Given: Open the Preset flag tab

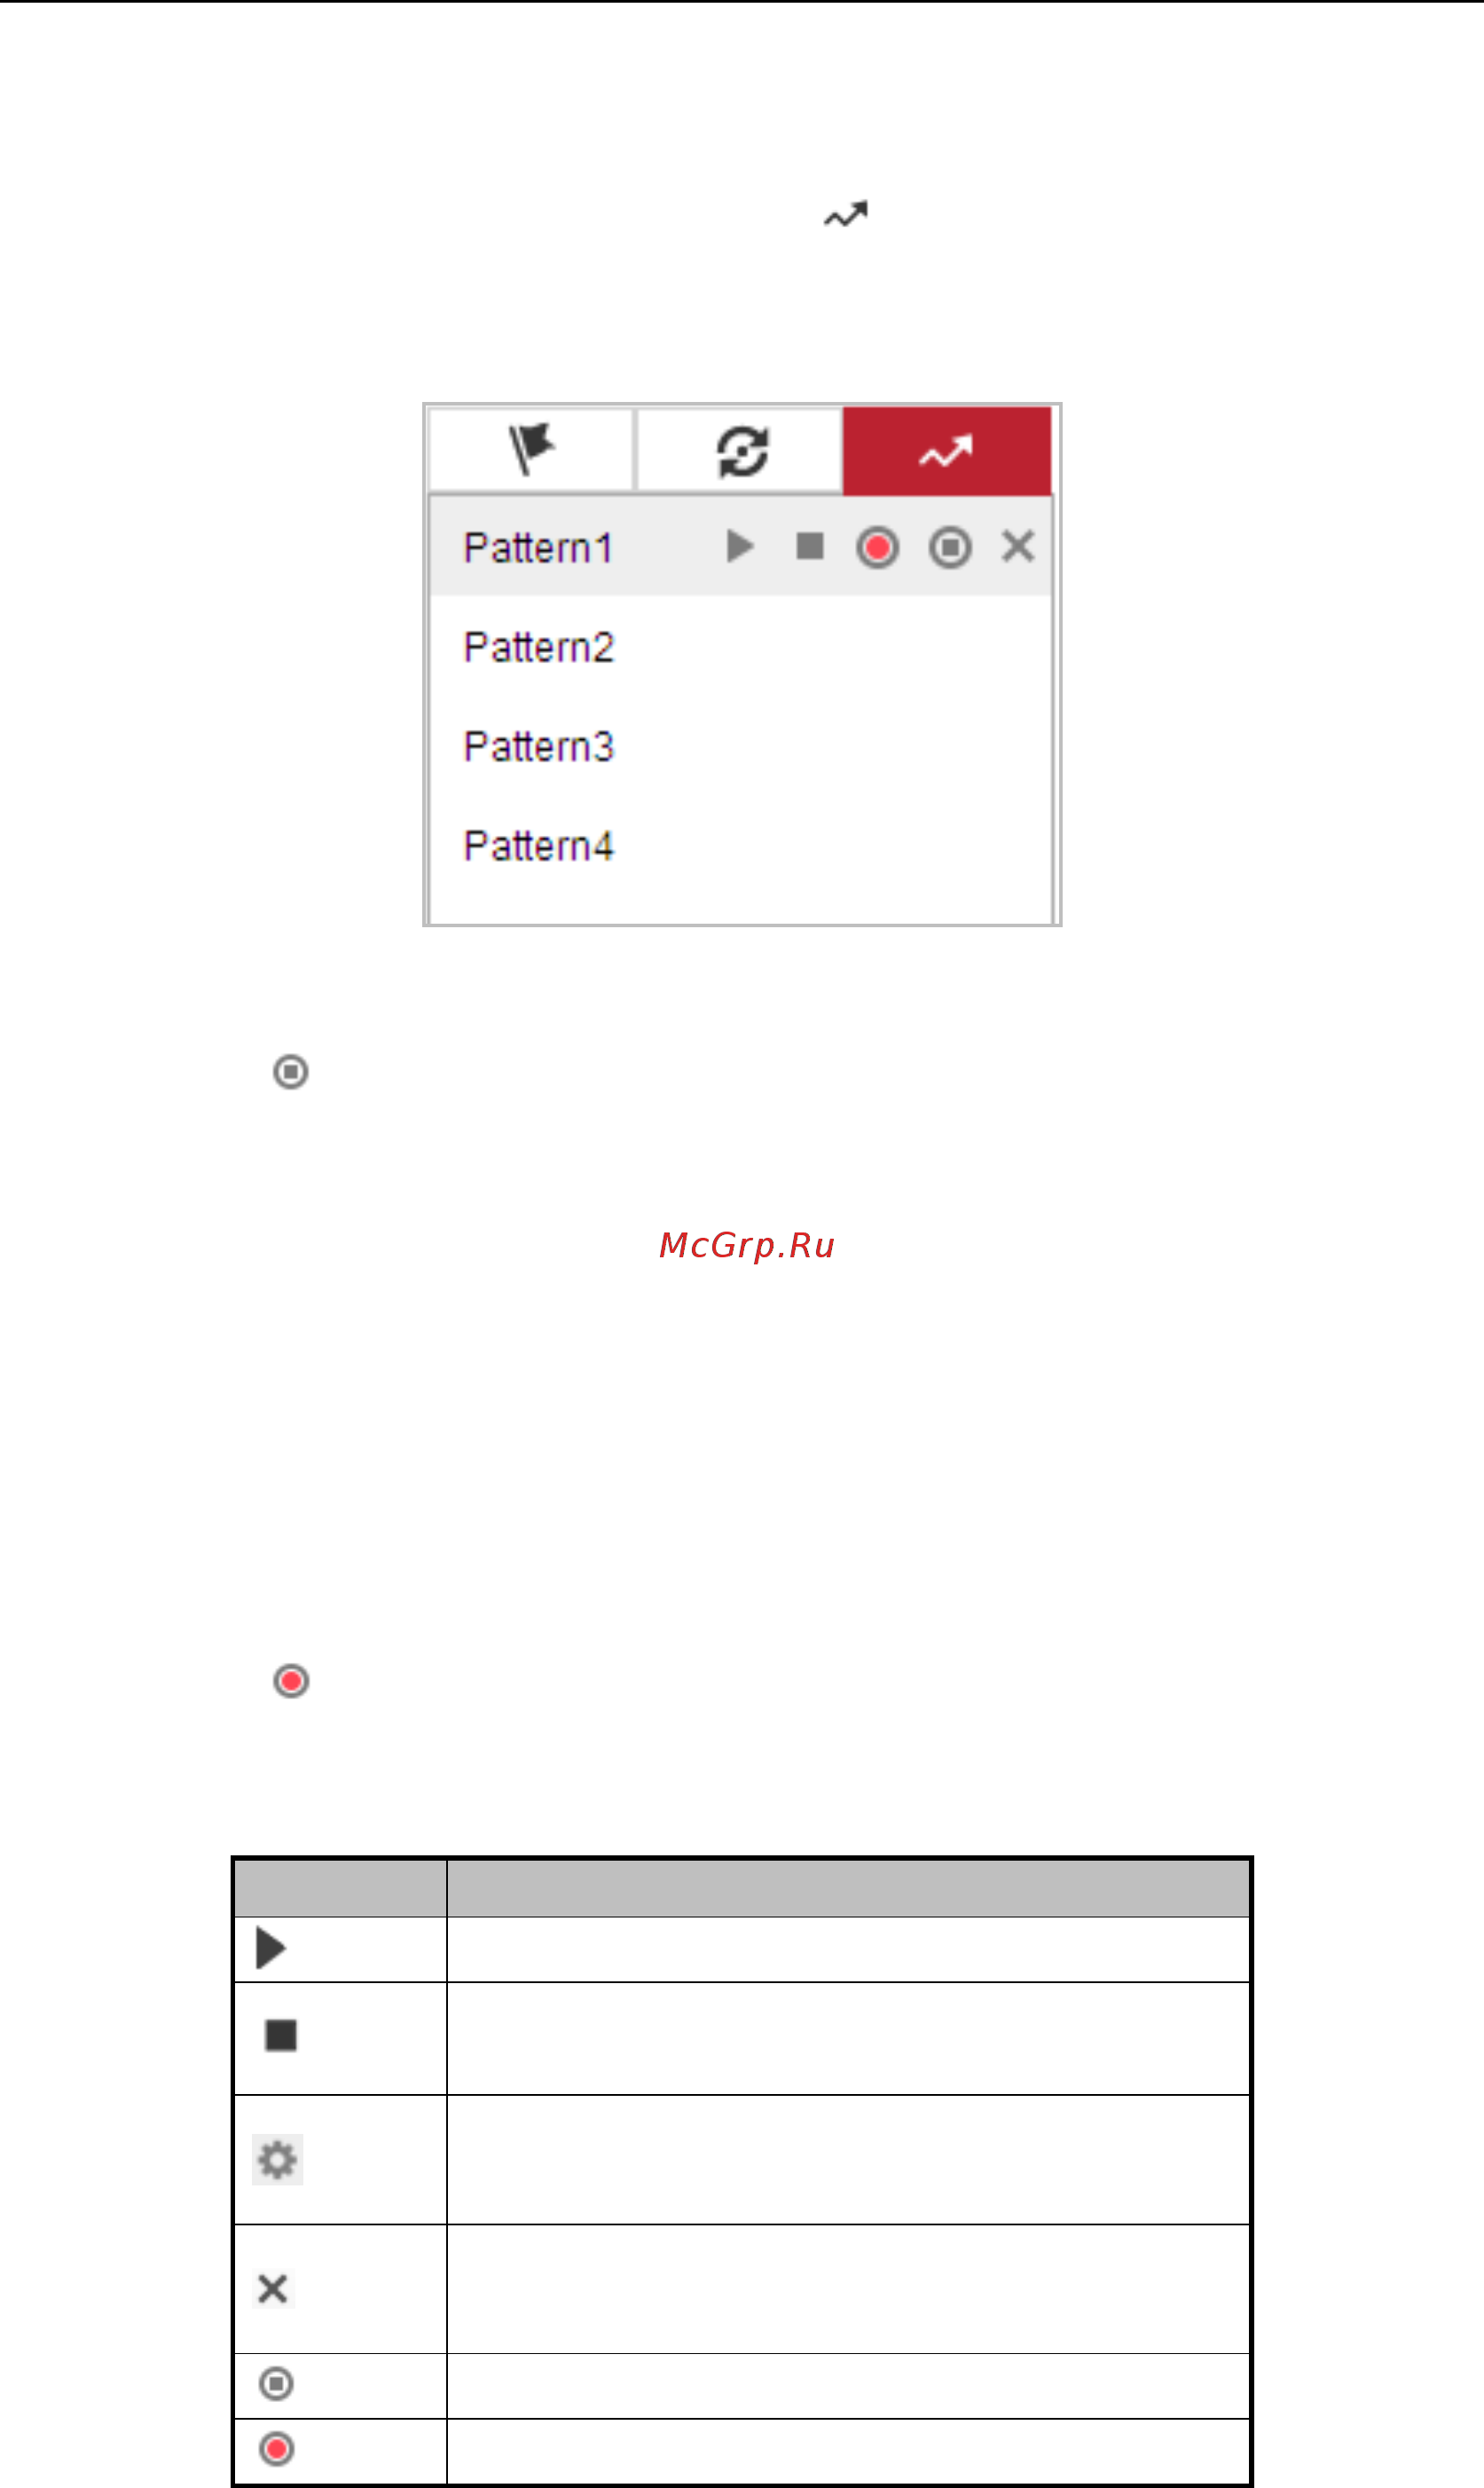Looking at the screenshot, I should tap(531, 450).
